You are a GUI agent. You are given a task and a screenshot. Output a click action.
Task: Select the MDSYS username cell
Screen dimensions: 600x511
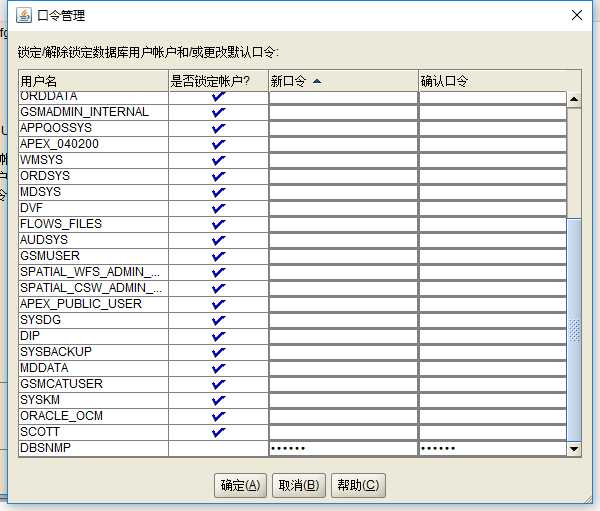tap(93, 192)
